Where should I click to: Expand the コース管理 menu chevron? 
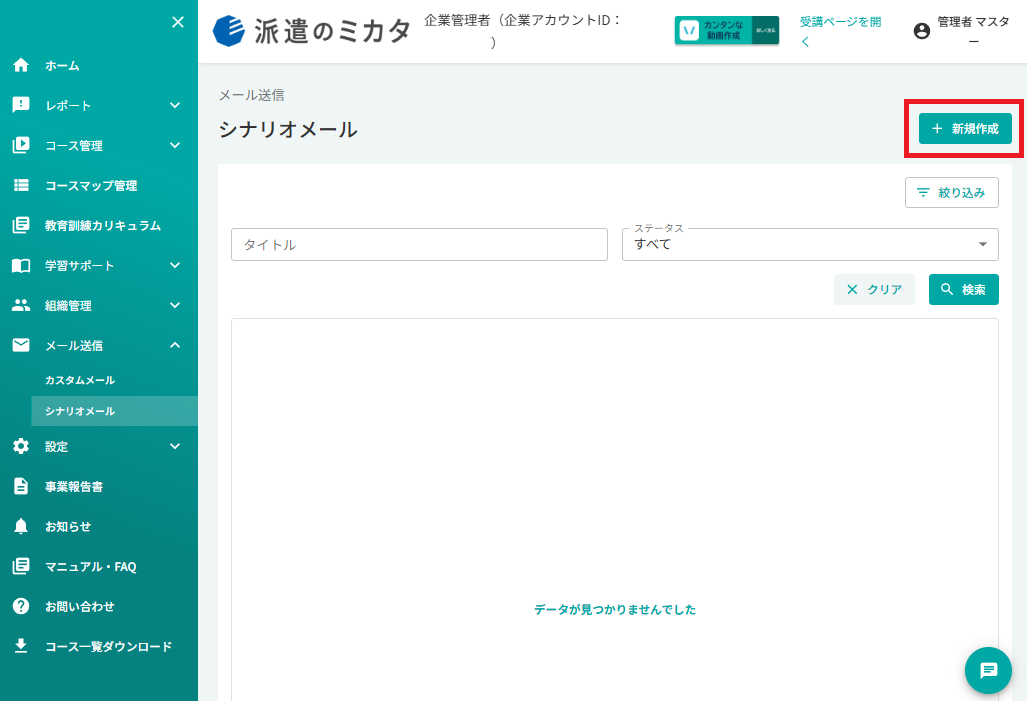click(175, 145)
